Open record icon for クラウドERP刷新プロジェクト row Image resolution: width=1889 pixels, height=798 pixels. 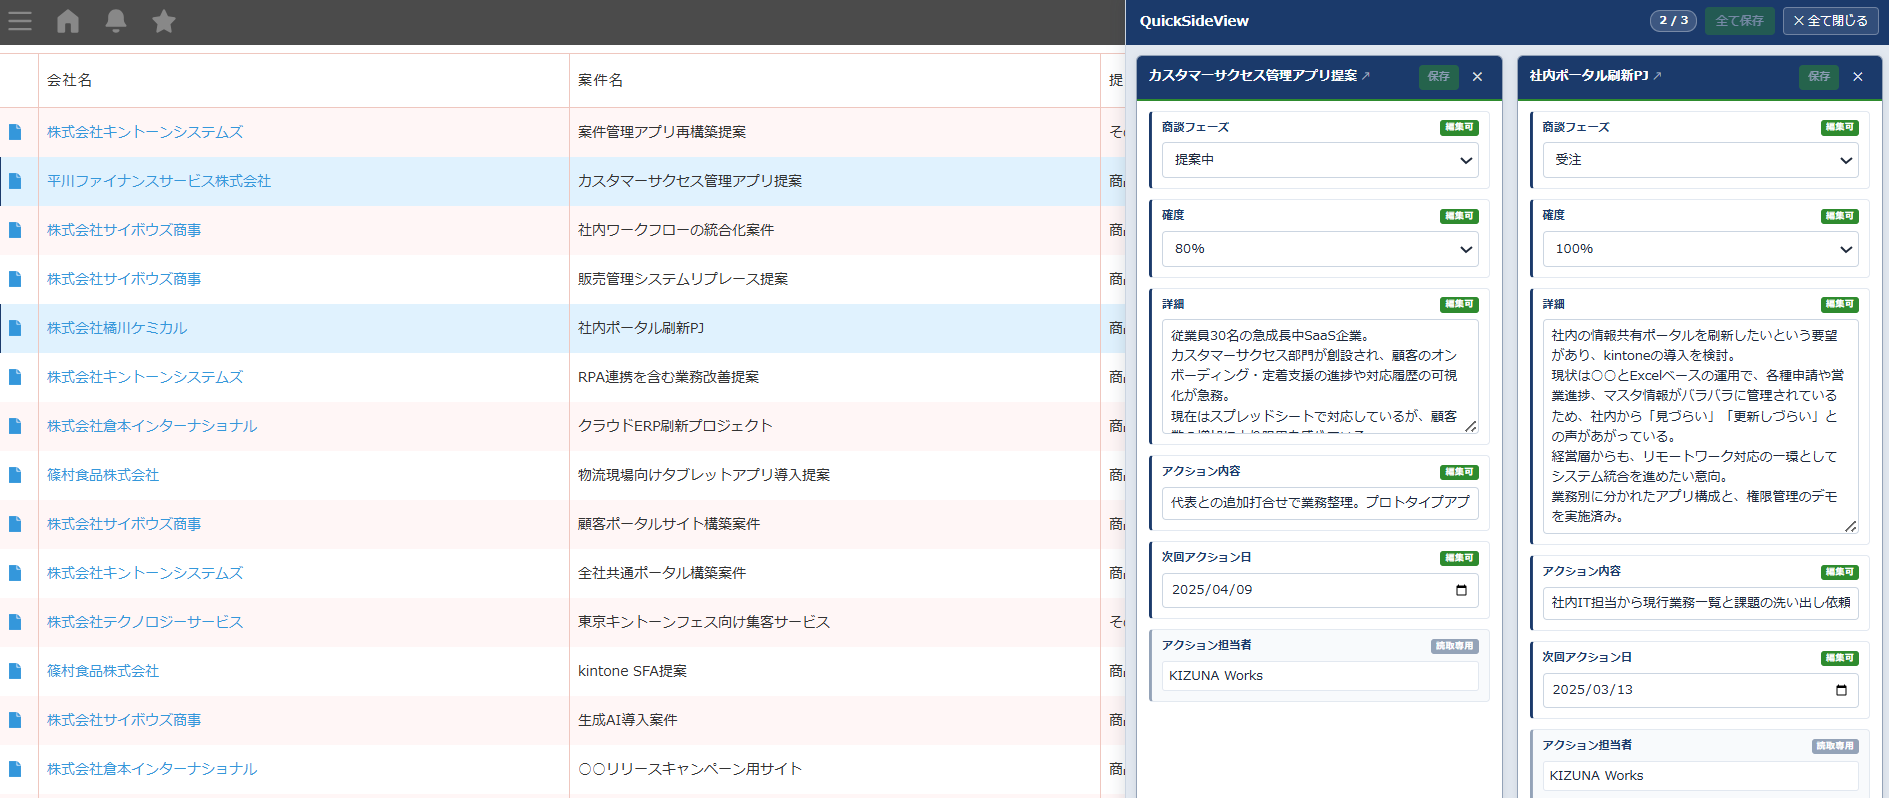(x=15, y=426)
